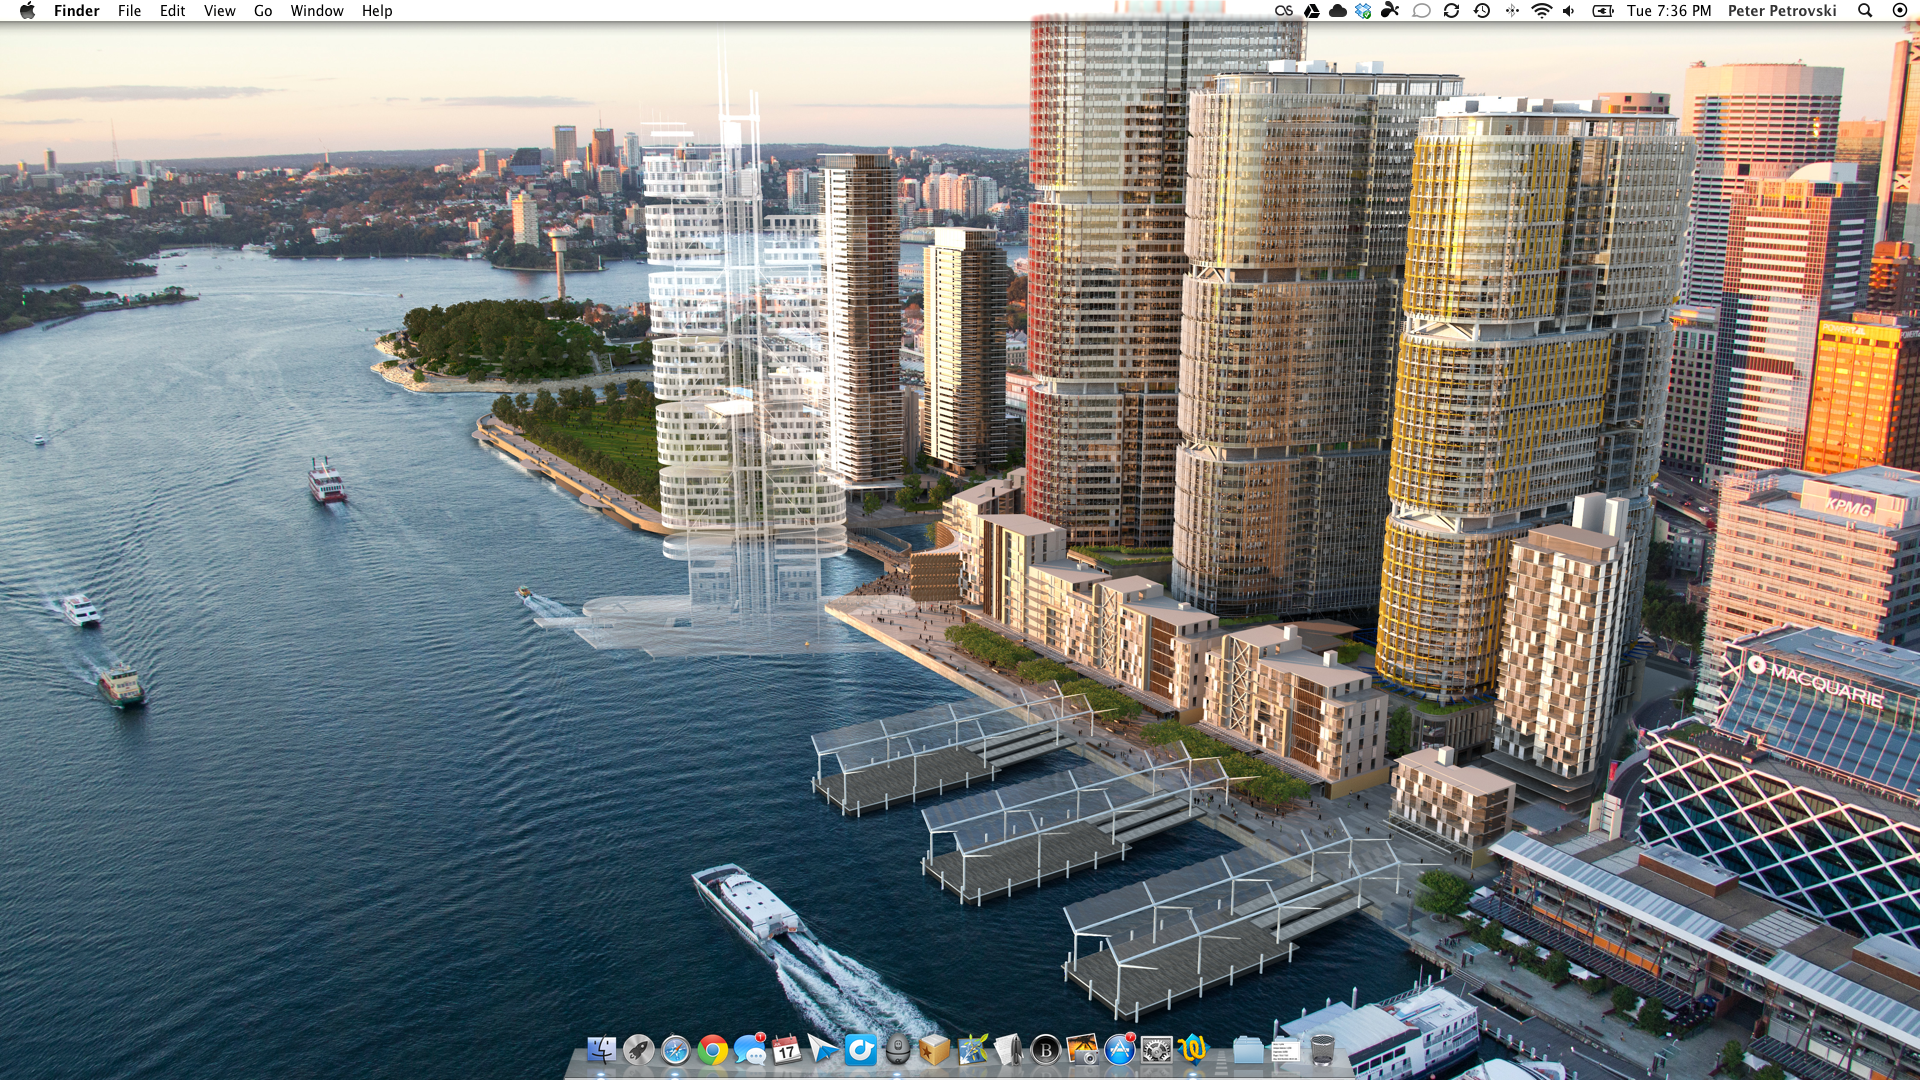Open the Go menu

tap(263, 11)
